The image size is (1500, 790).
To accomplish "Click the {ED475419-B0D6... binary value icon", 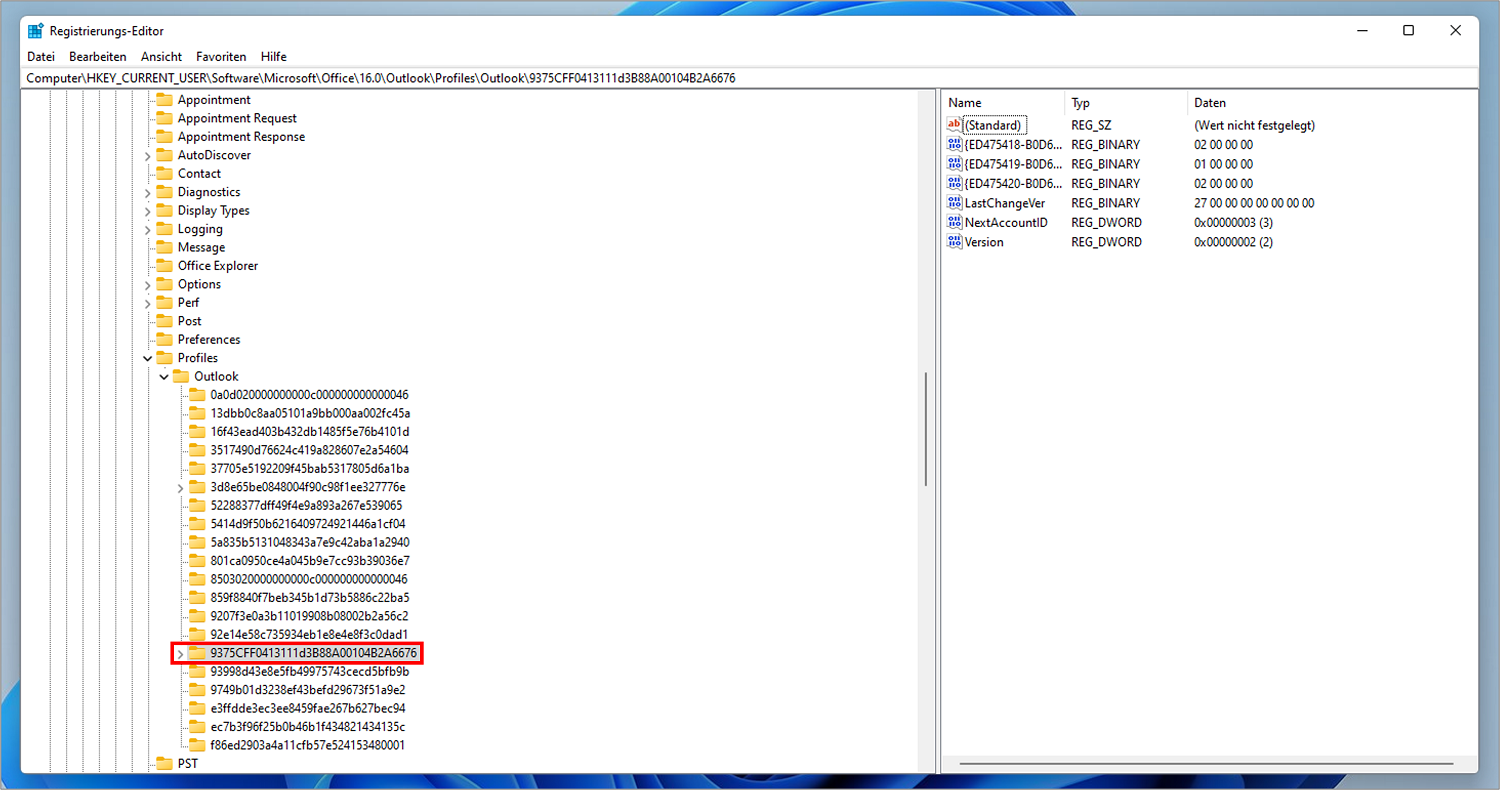I will 954,164.
